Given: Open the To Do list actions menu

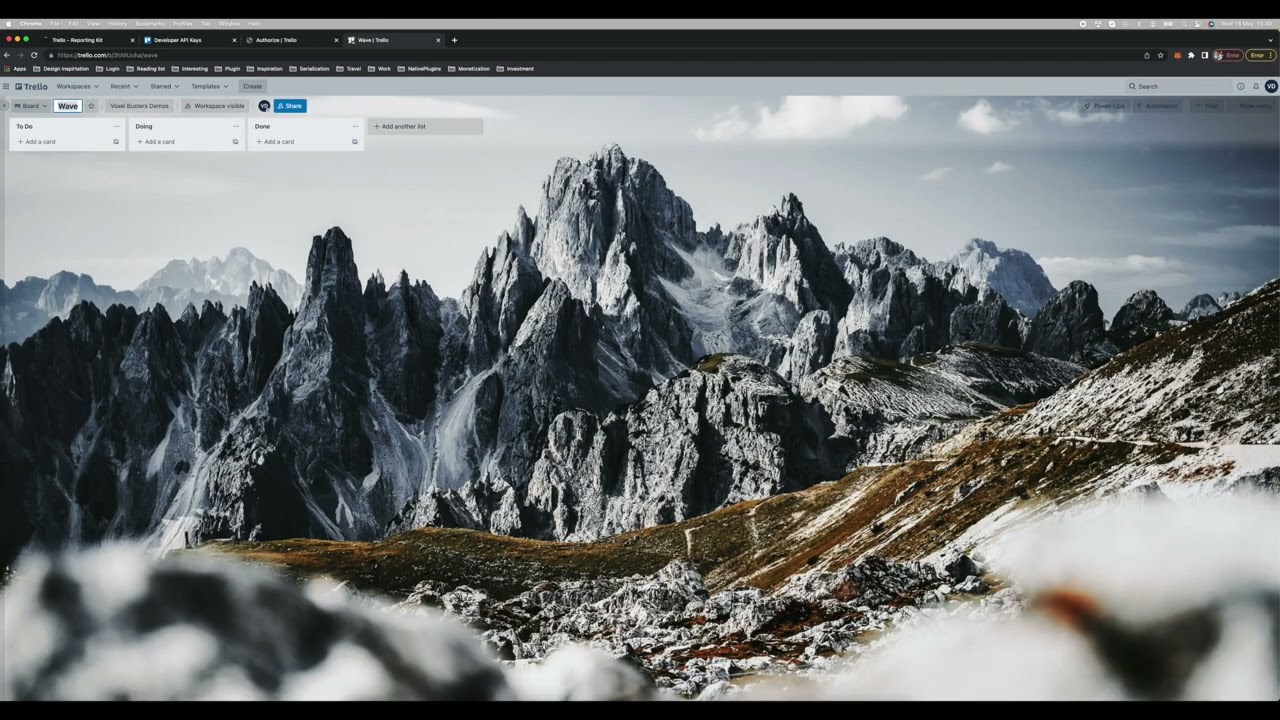Looking at the screenshot, I should point(116,126).
